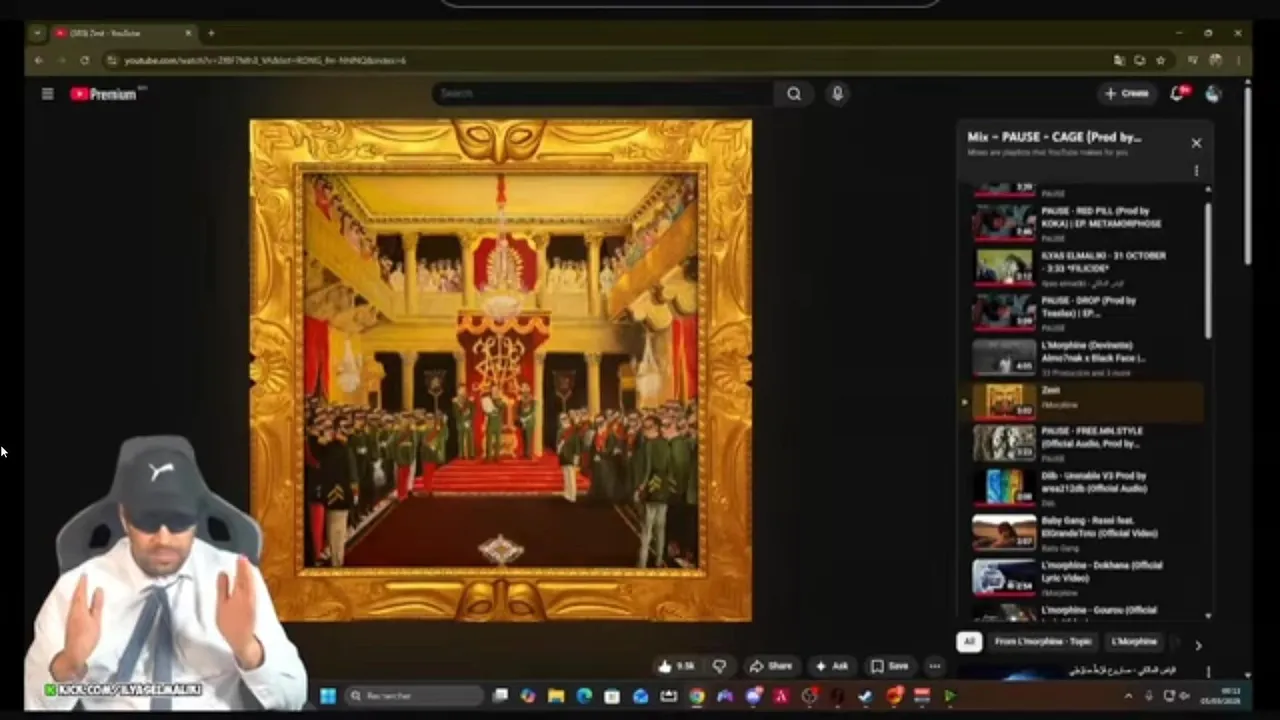
Task: Play L'Morphine (Devinette) playlist entry
Action: pos(1085,357)
